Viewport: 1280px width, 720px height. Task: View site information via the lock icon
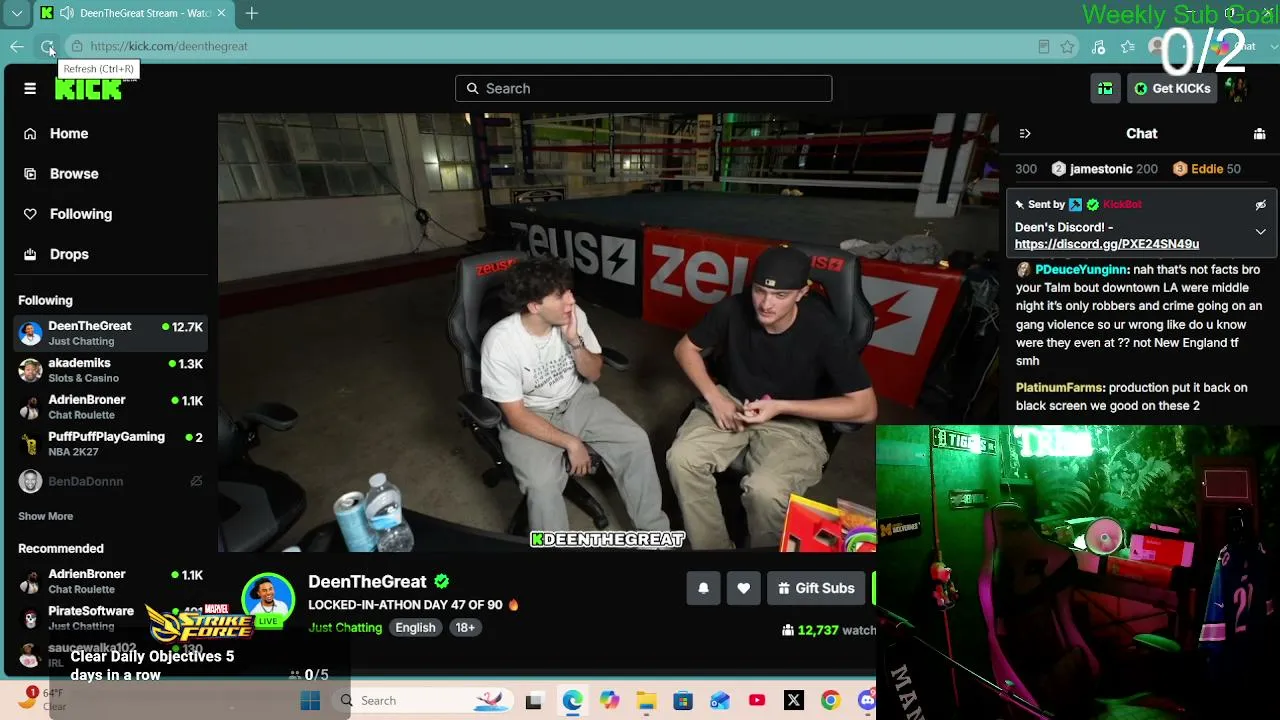point(77,46)
